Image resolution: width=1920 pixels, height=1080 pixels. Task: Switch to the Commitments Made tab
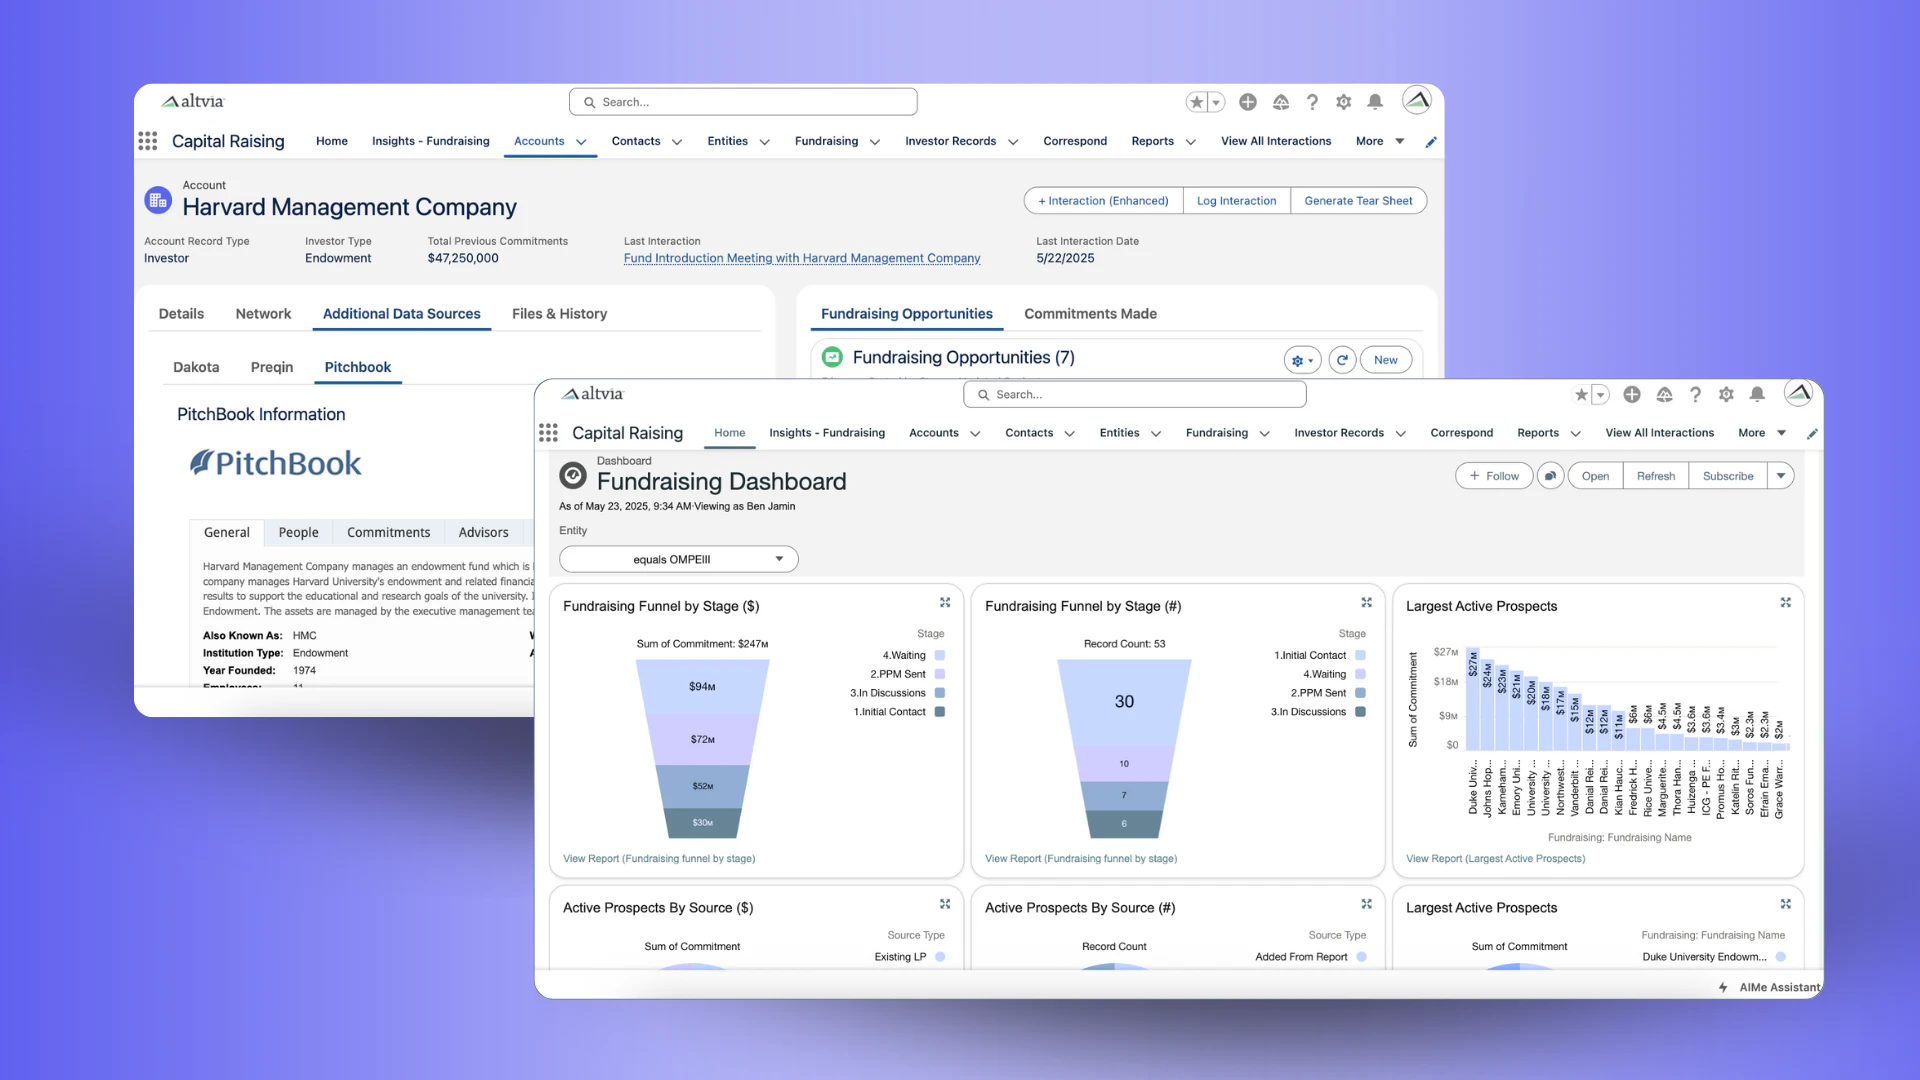point(1090,313)
